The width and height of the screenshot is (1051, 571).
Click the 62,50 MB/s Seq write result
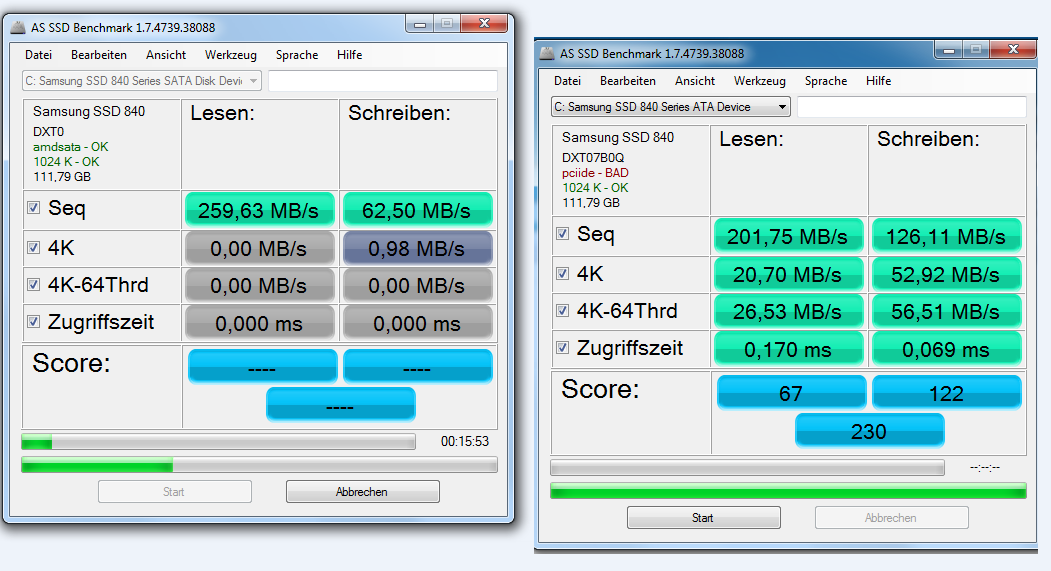pos(418,210)
